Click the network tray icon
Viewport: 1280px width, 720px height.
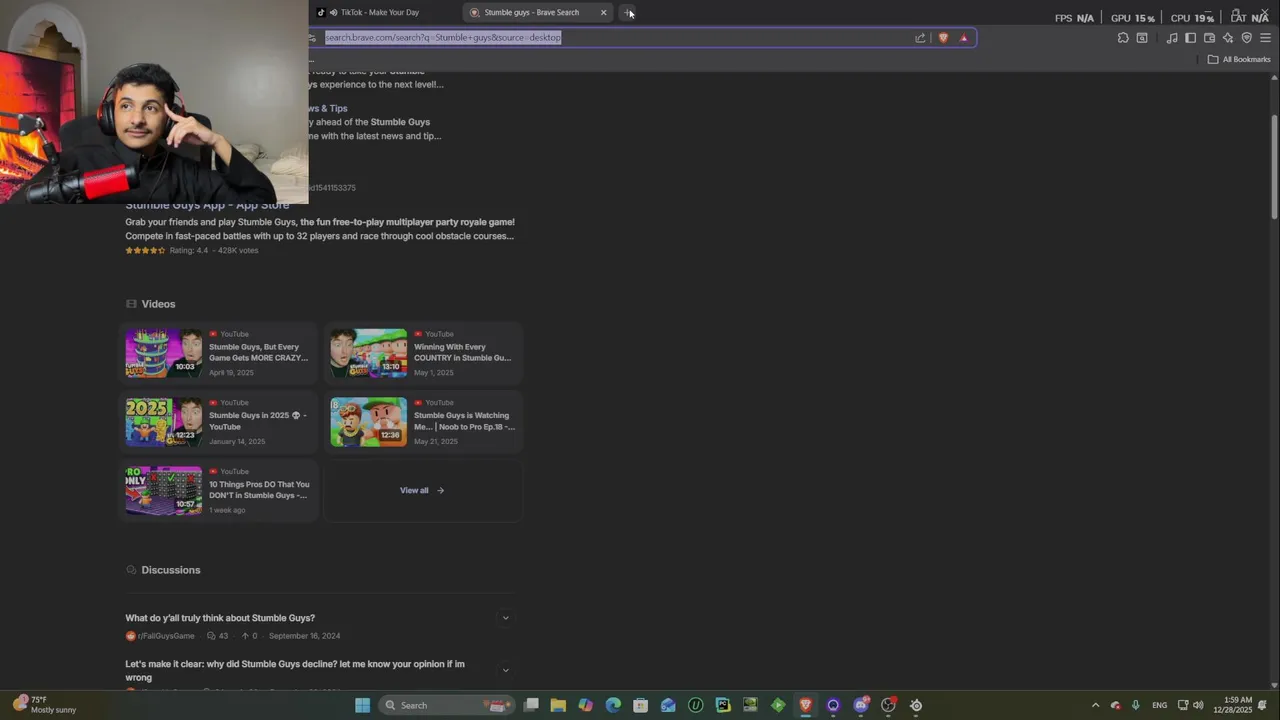(x=1182, y=705)
